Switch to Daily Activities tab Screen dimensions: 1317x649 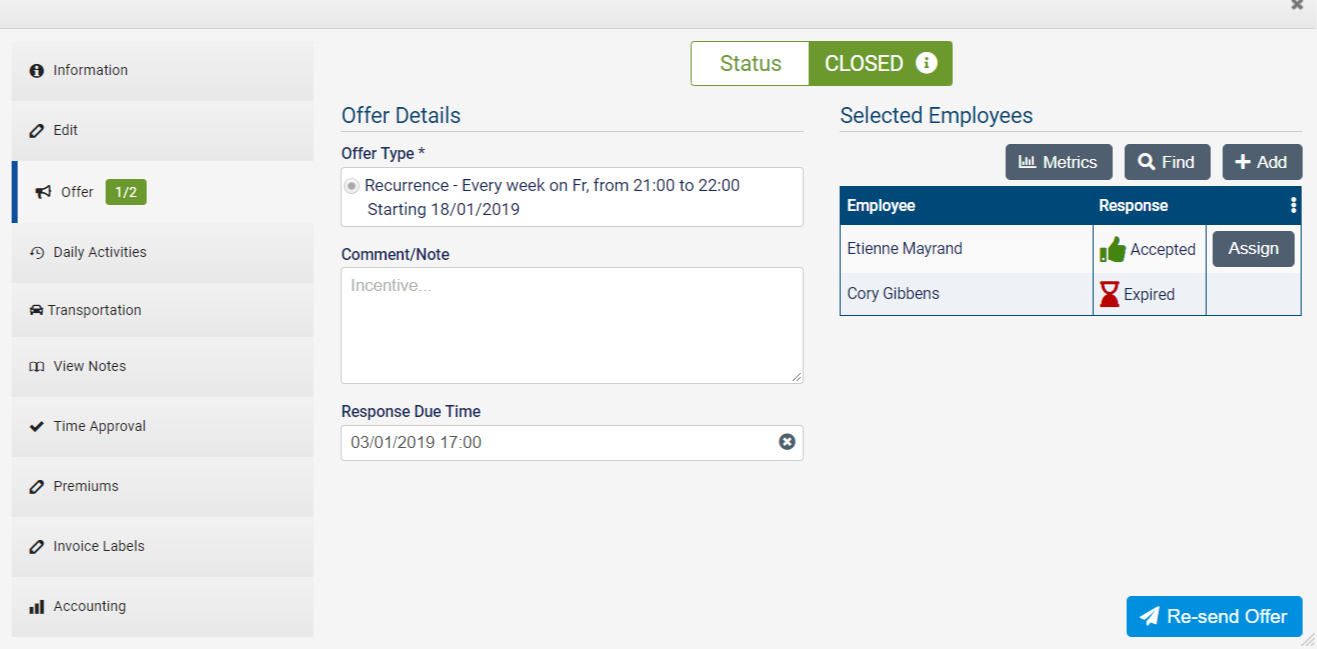click(x=99, y=252)
